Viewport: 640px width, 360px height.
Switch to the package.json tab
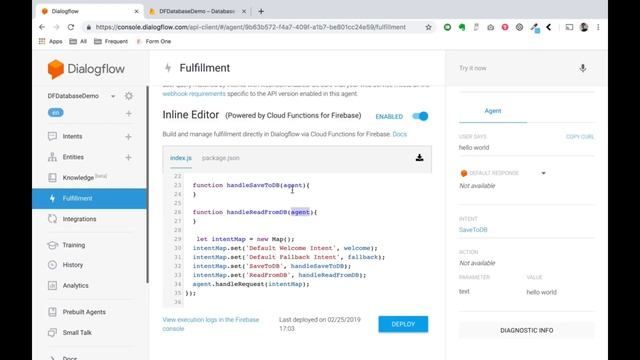220,158
